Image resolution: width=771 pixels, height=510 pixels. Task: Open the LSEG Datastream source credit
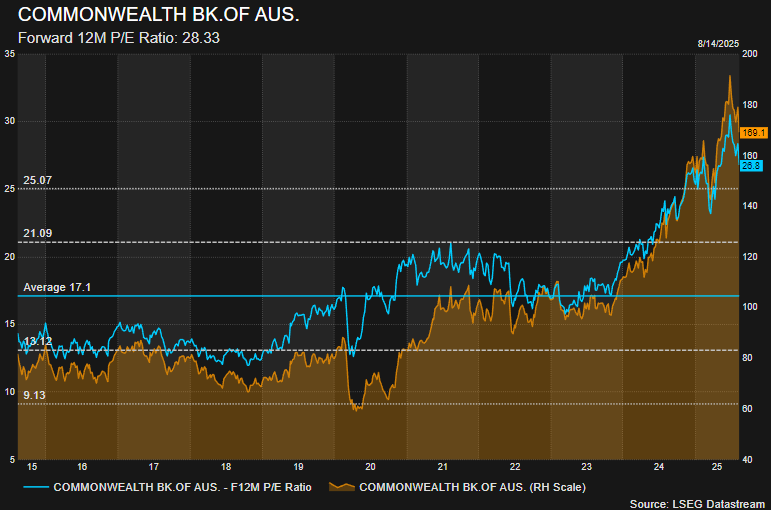pos(696,503)
